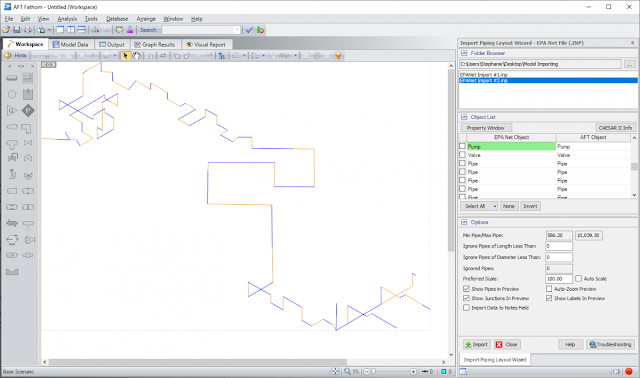This screenshot has height=378, width=640.
Task: Click the green checkmark icon beside Search
Action: [249, 30]
